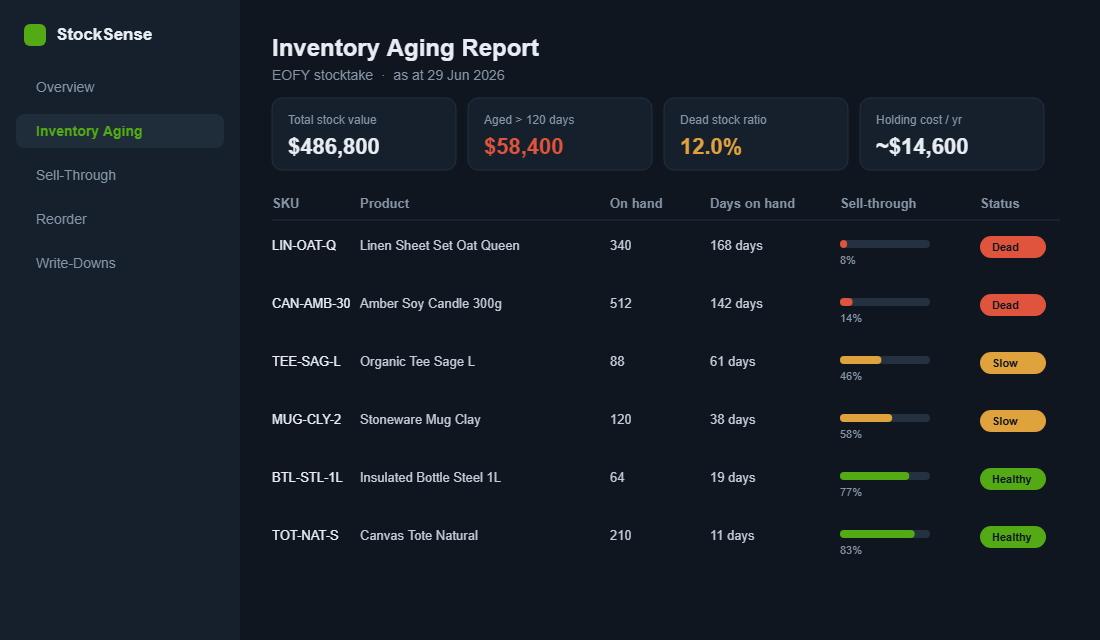Sort by the On hand column header

coord(636,204)
